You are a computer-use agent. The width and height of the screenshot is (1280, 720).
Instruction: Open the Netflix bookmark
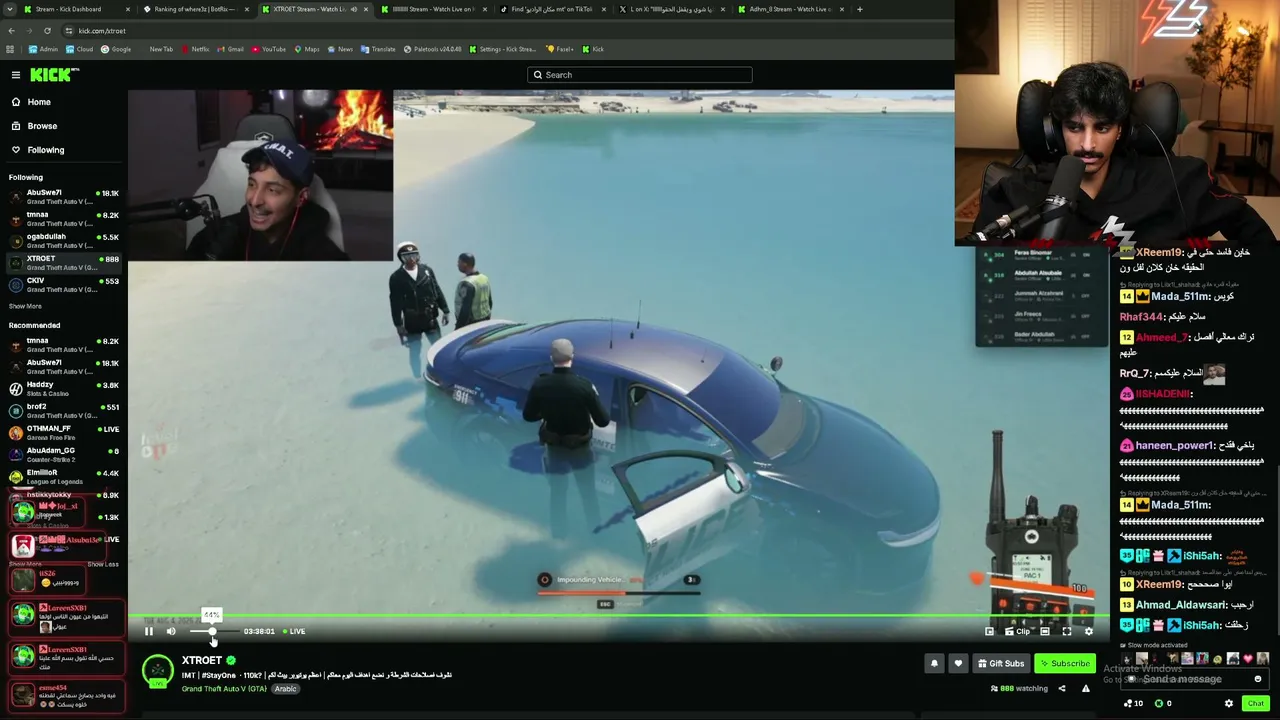[x=196, y=49]
